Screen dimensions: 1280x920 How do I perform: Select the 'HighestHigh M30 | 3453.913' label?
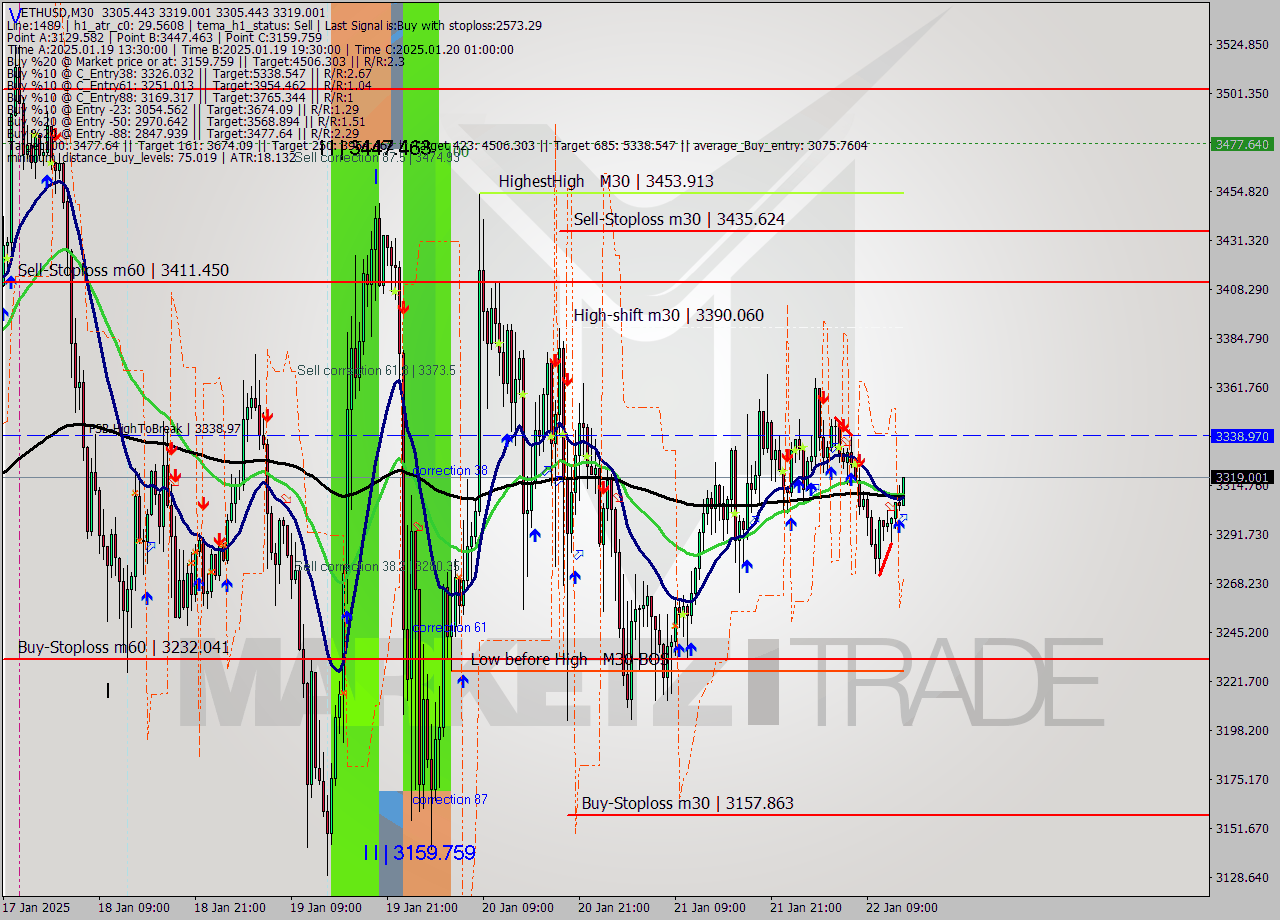tap(606, 181)
